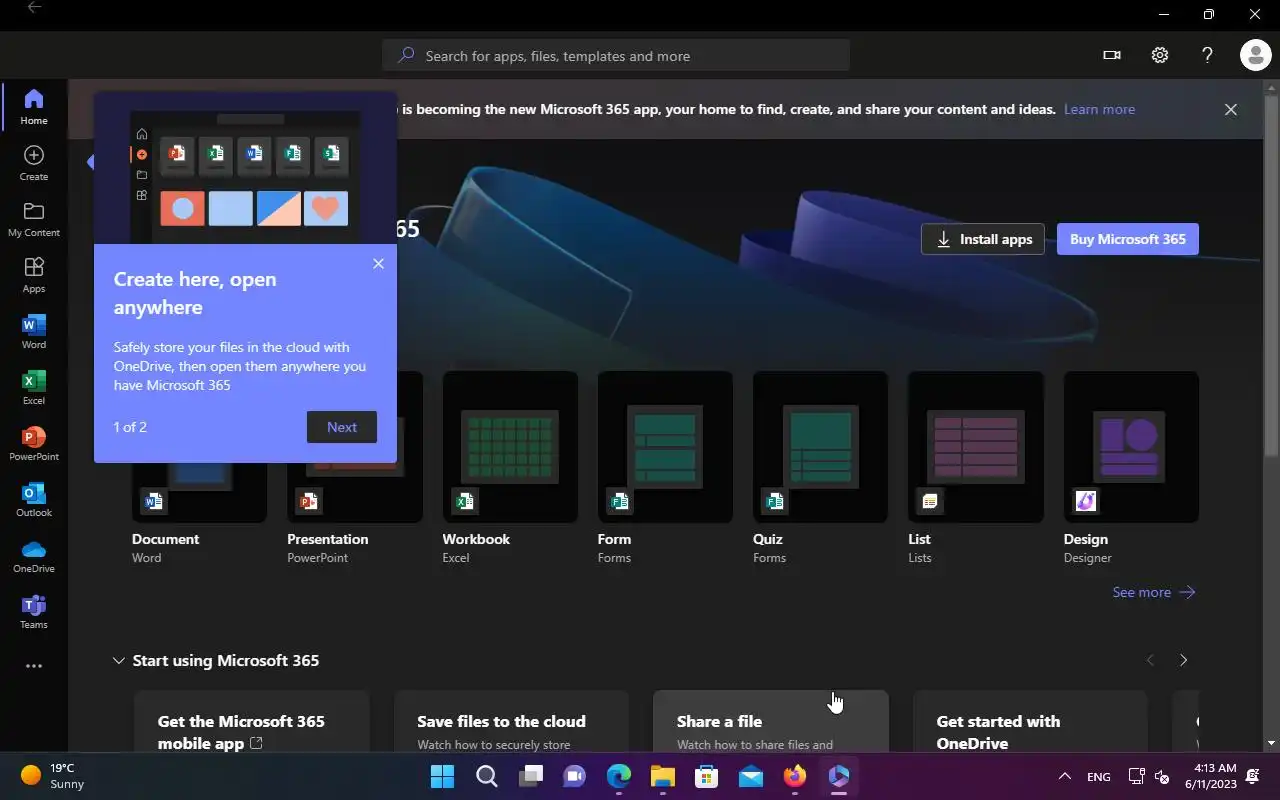Create a new Word Document

199,494
